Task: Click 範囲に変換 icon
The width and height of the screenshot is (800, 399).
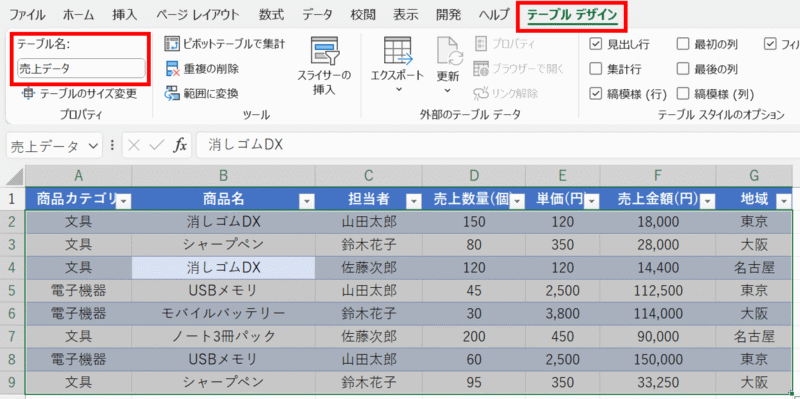Action: 172,93
